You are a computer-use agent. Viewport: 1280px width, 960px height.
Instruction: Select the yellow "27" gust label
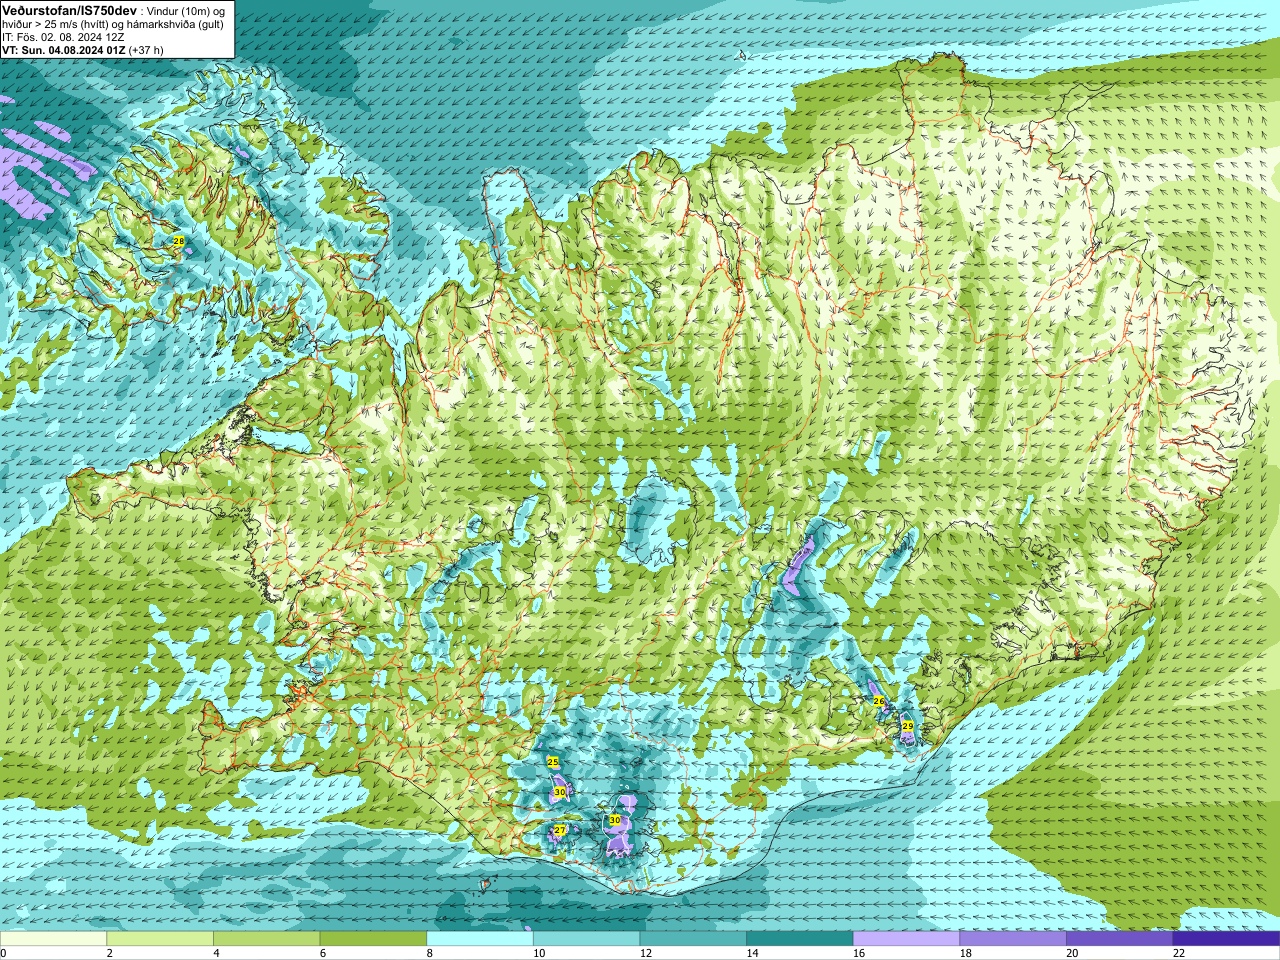560,830
